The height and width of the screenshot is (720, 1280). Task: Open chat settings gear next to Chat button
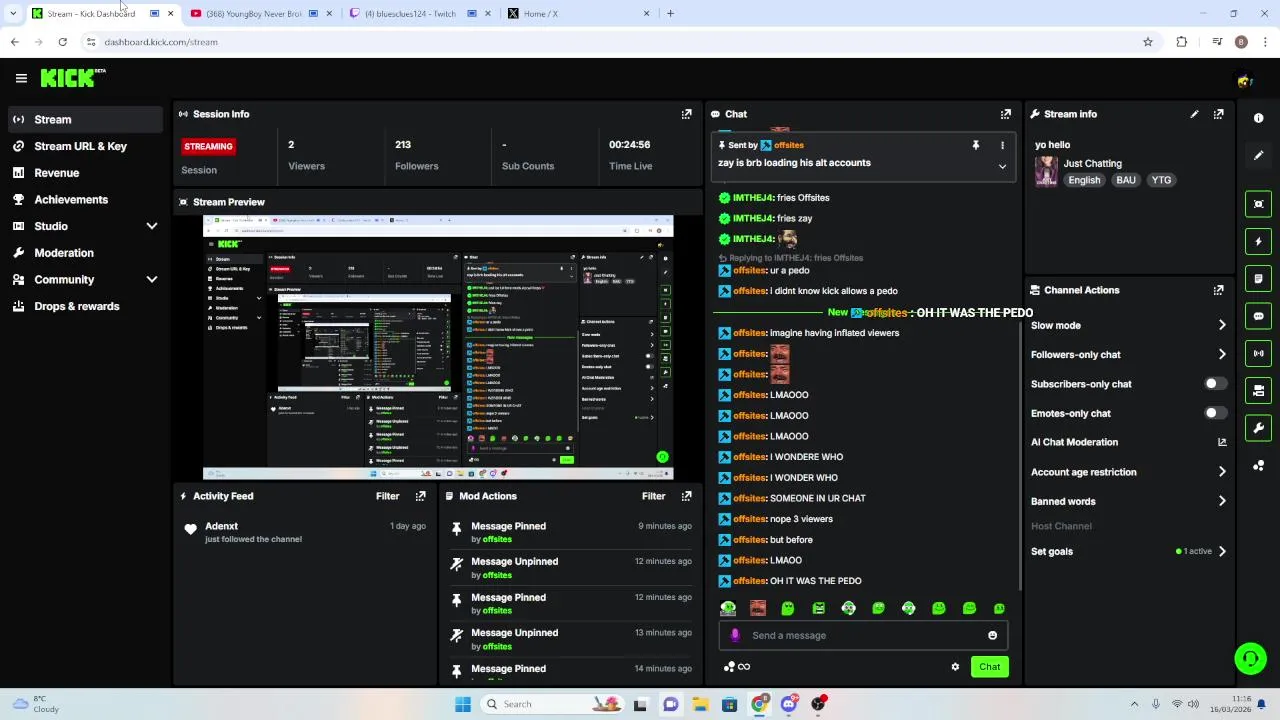(955, 667)
